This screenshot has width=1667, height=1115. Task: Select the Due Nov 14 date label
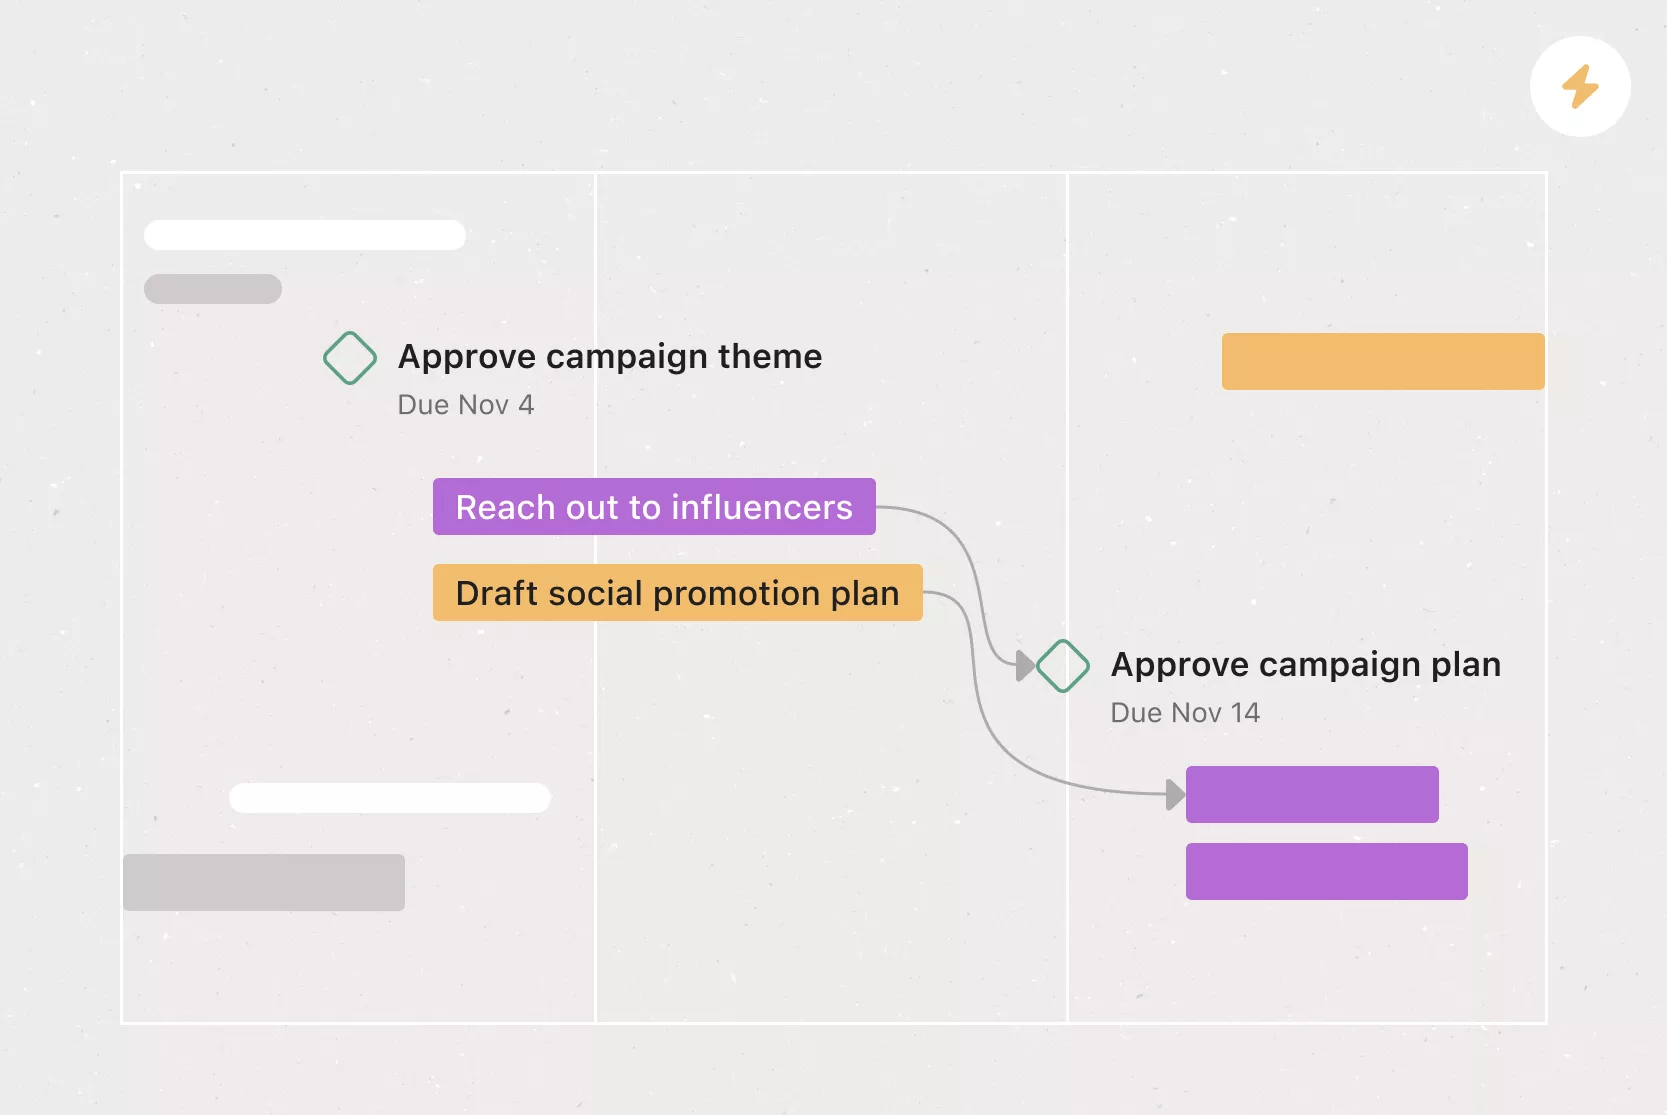pos(1185,713)
